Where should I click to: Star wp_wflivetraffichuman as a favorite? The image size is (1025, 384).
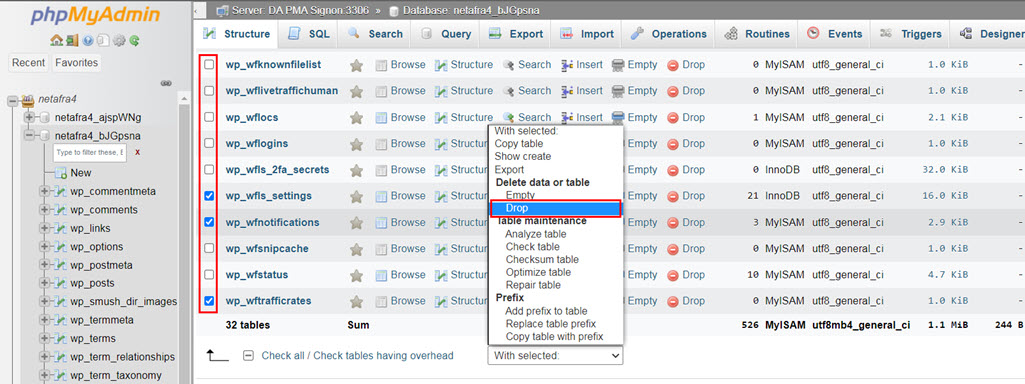(x=356, y=92)
